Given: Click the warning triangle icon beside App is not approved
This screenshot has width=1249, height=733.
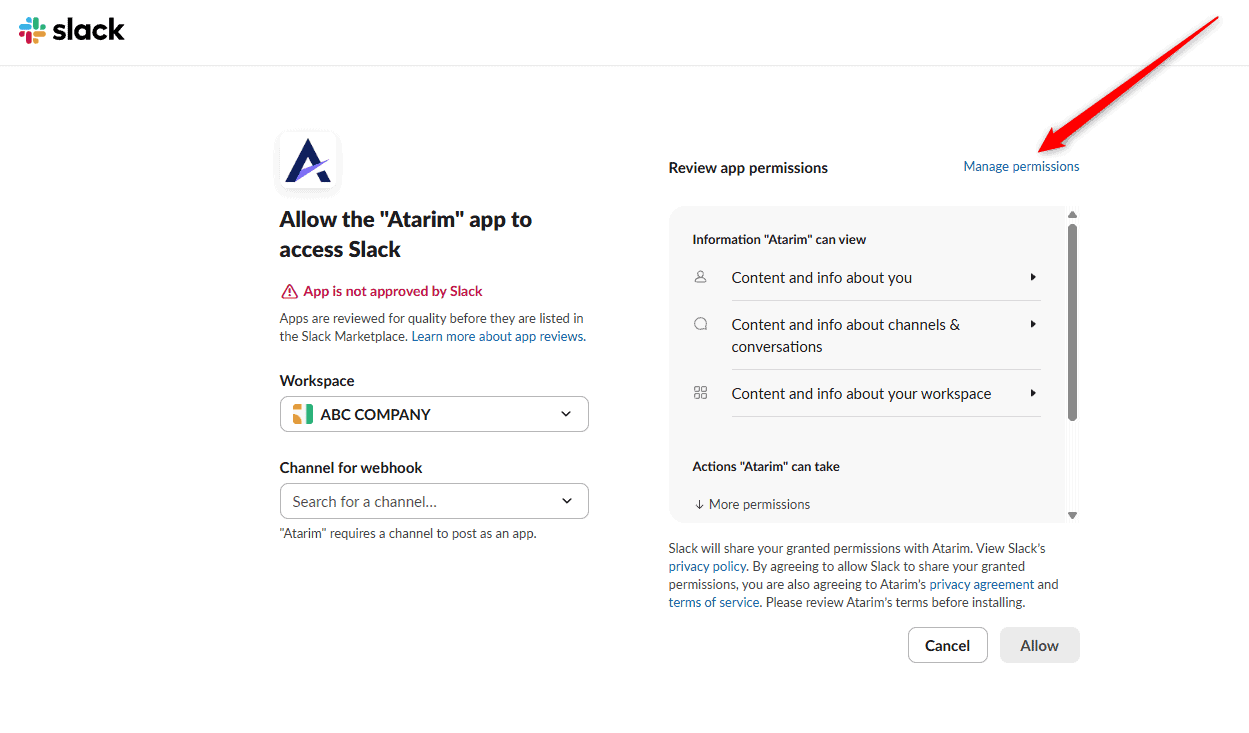Looking at the screenshot, I should pyautogui.click(x=289, y=292).
